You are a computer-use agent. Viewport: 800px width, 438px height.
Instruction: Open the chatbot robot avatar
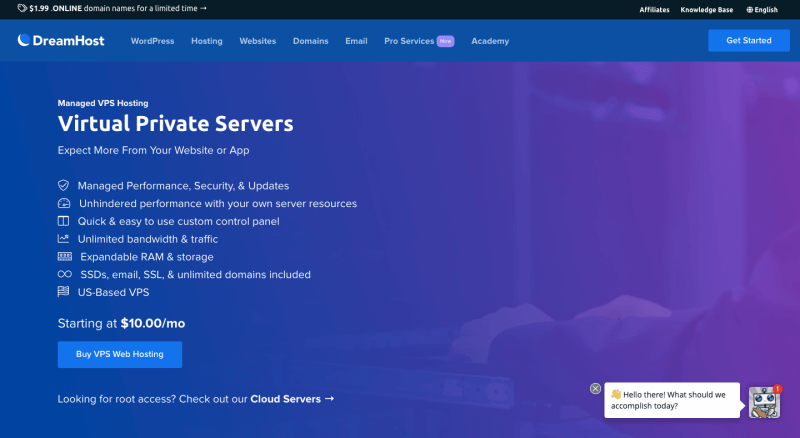764,402
